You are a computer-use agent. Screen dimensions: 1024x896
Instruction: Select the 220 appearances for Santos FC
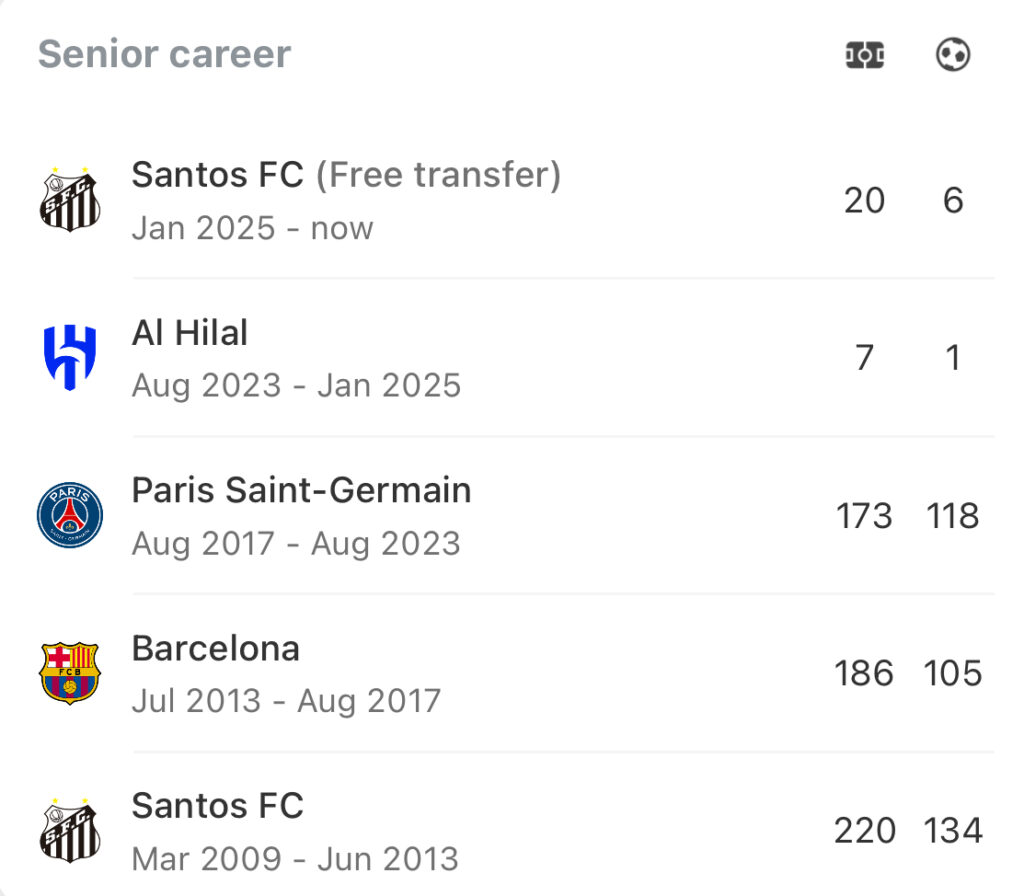pyautogui.click(x=864, y=831)
